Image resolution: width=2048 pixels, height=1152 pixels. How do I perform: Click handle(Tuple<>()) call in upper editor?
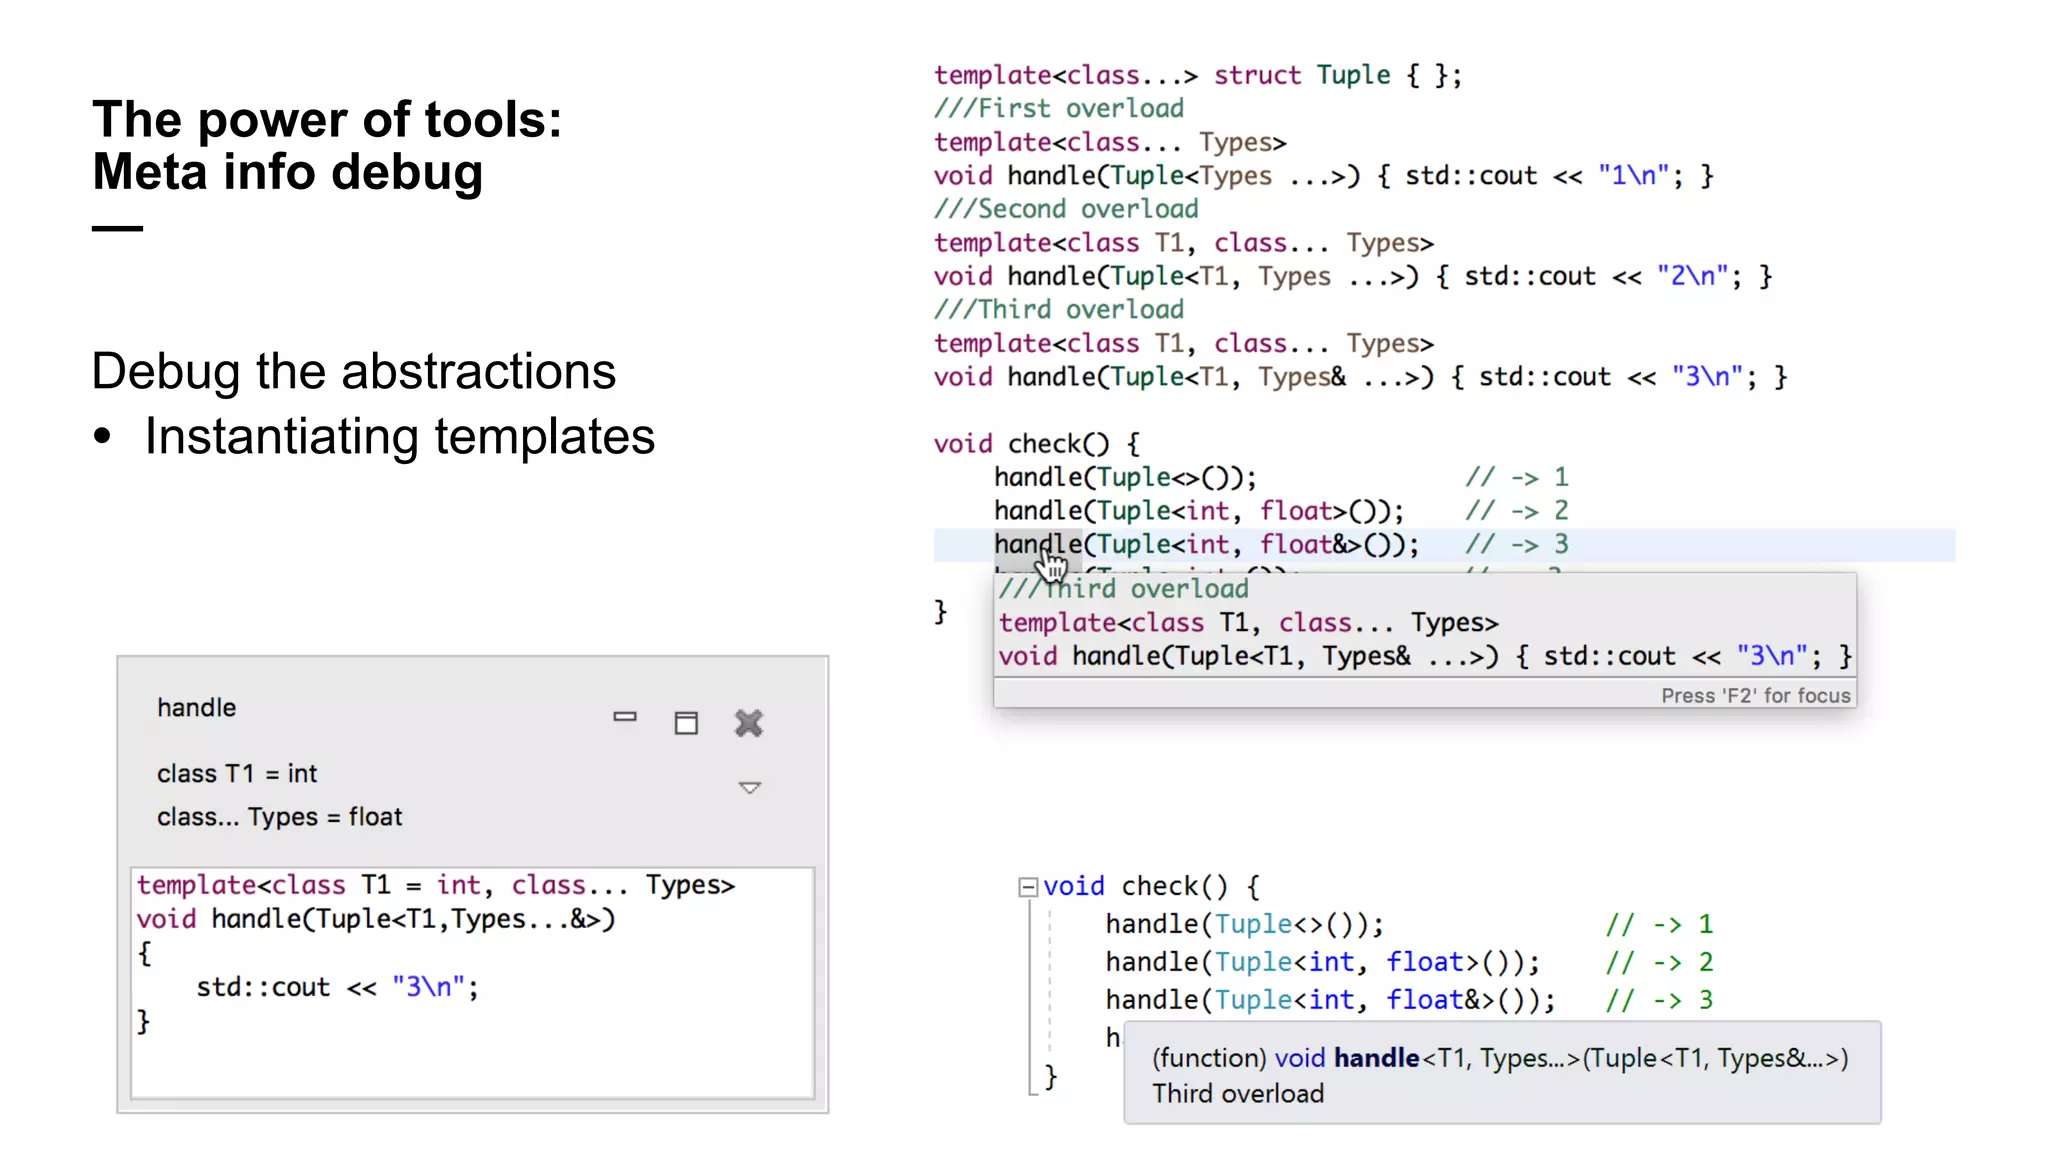tap(1125, 478)
